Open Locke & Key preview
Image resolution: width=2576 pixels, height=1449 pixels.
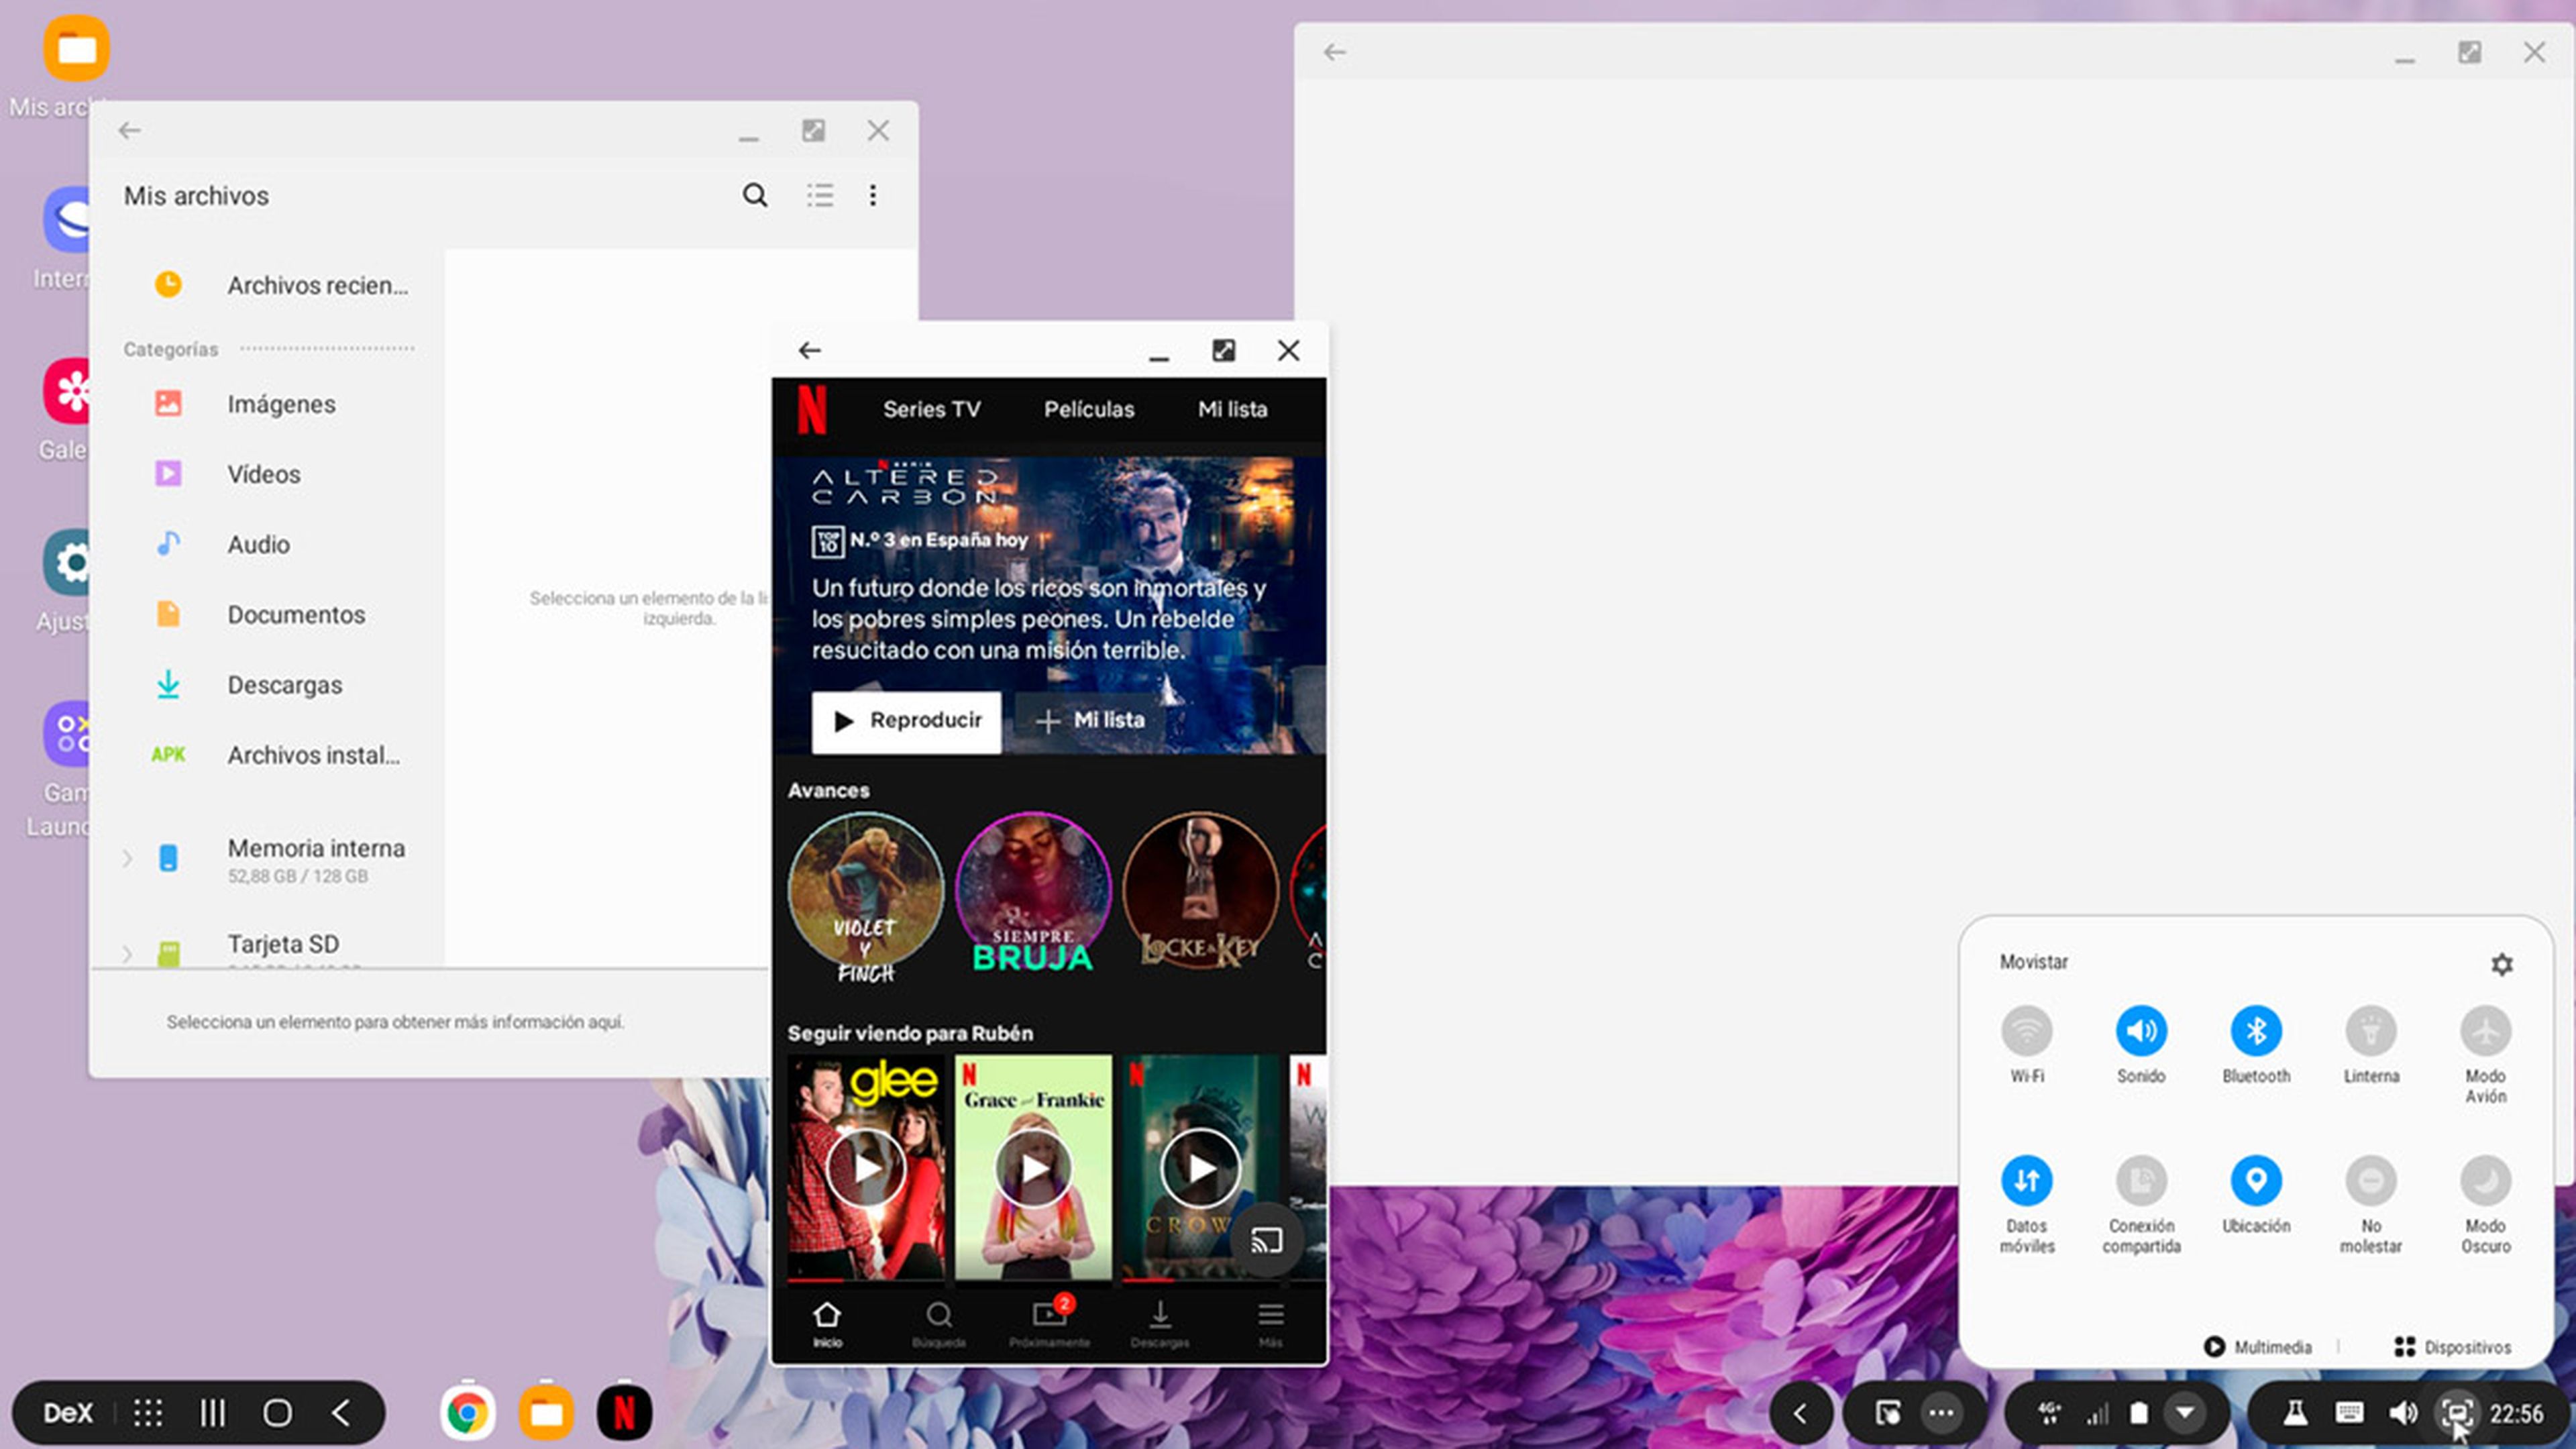(1200, 891)
